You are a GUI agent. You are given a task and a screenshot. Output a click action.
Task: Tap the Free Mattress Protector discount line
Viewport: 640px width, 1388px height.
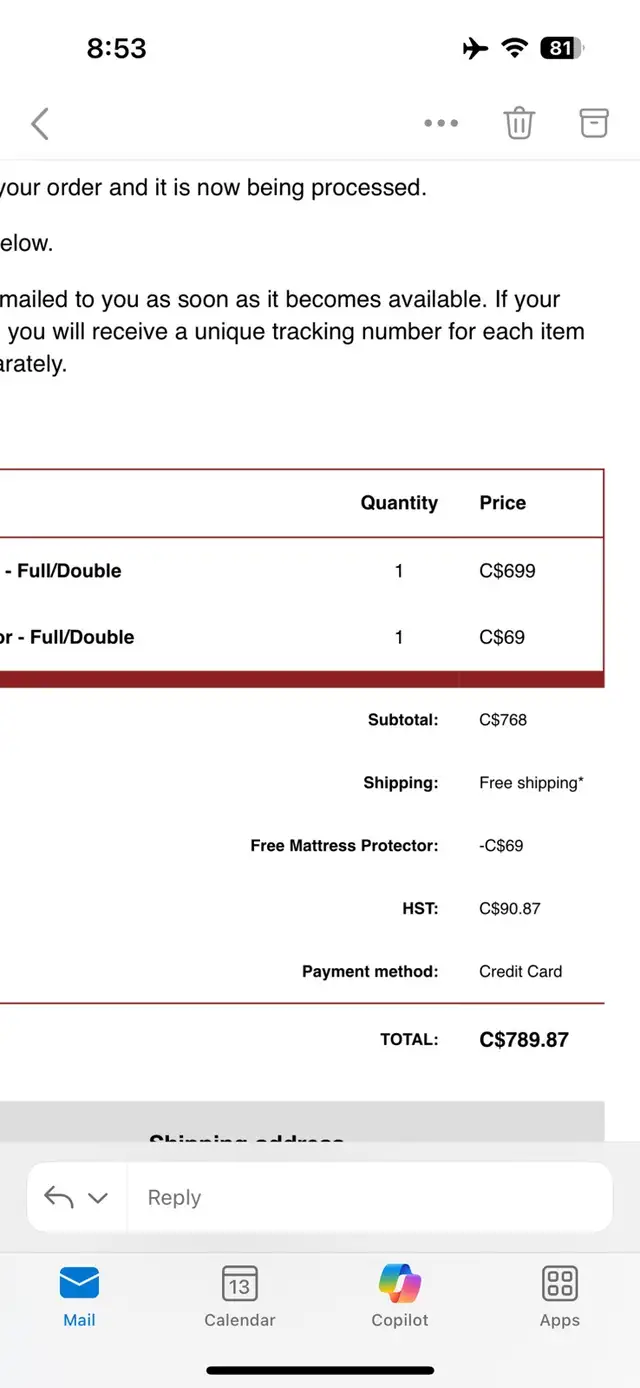(x=344, y=846)
